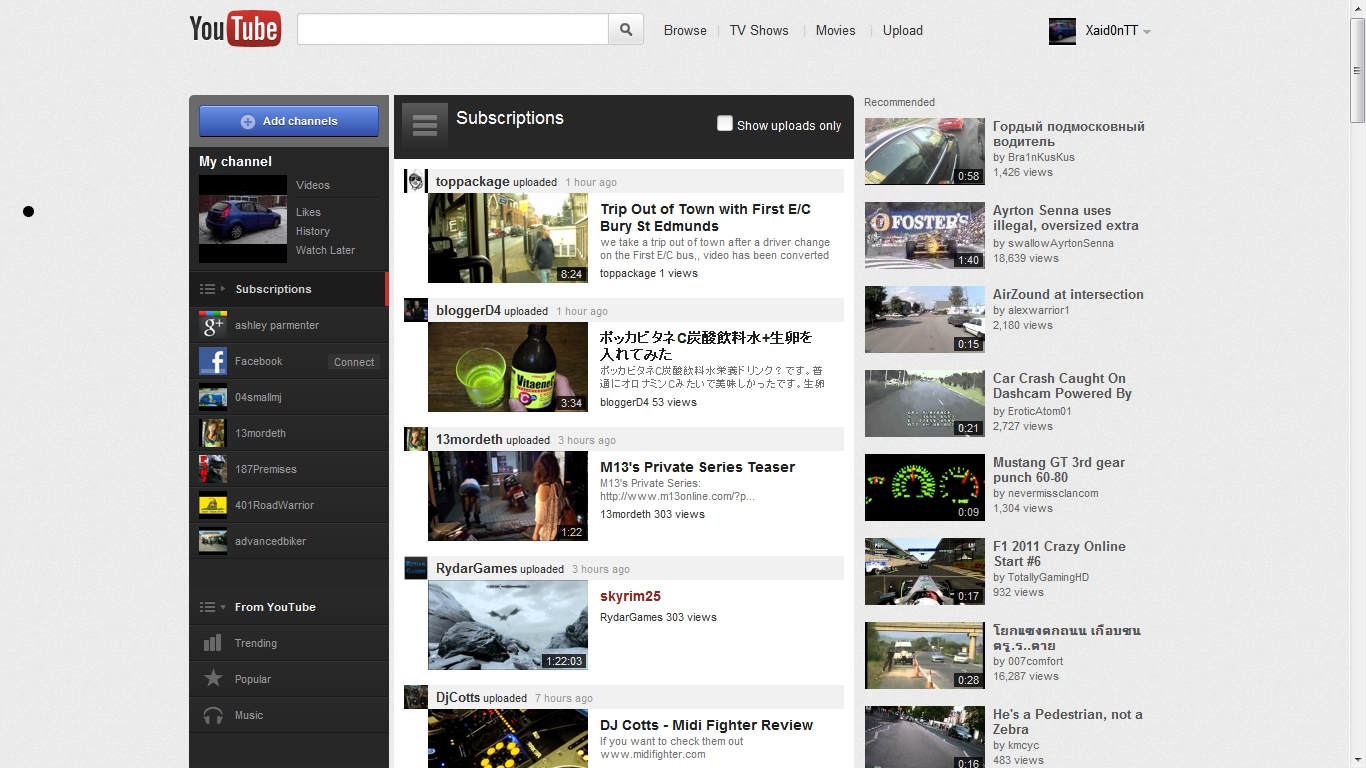Image resolution: width=1366 pixels, height=768 pixels.
Task: Open DJ Cotts - Midi Fighter Review title
Action: (x=706, y=725)
